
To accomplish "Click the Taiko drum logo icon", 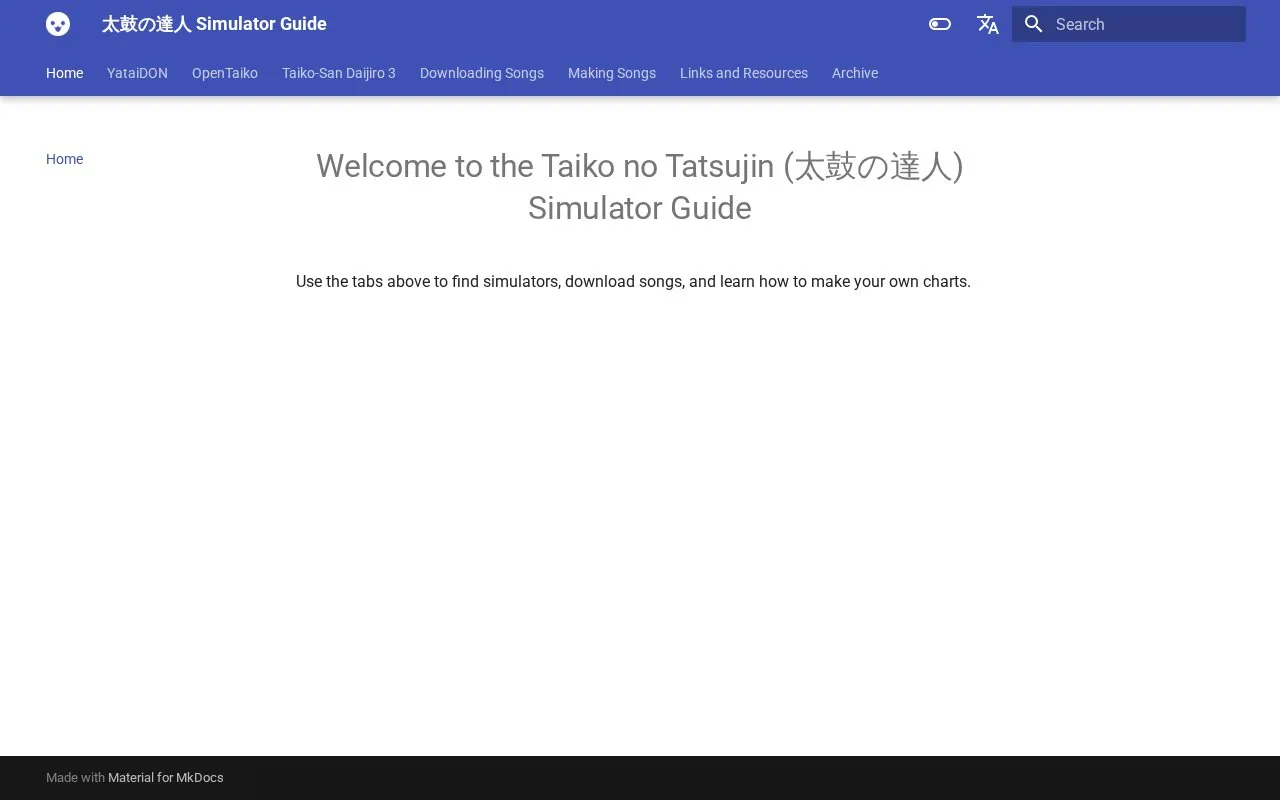I will (x=58, y=24).
